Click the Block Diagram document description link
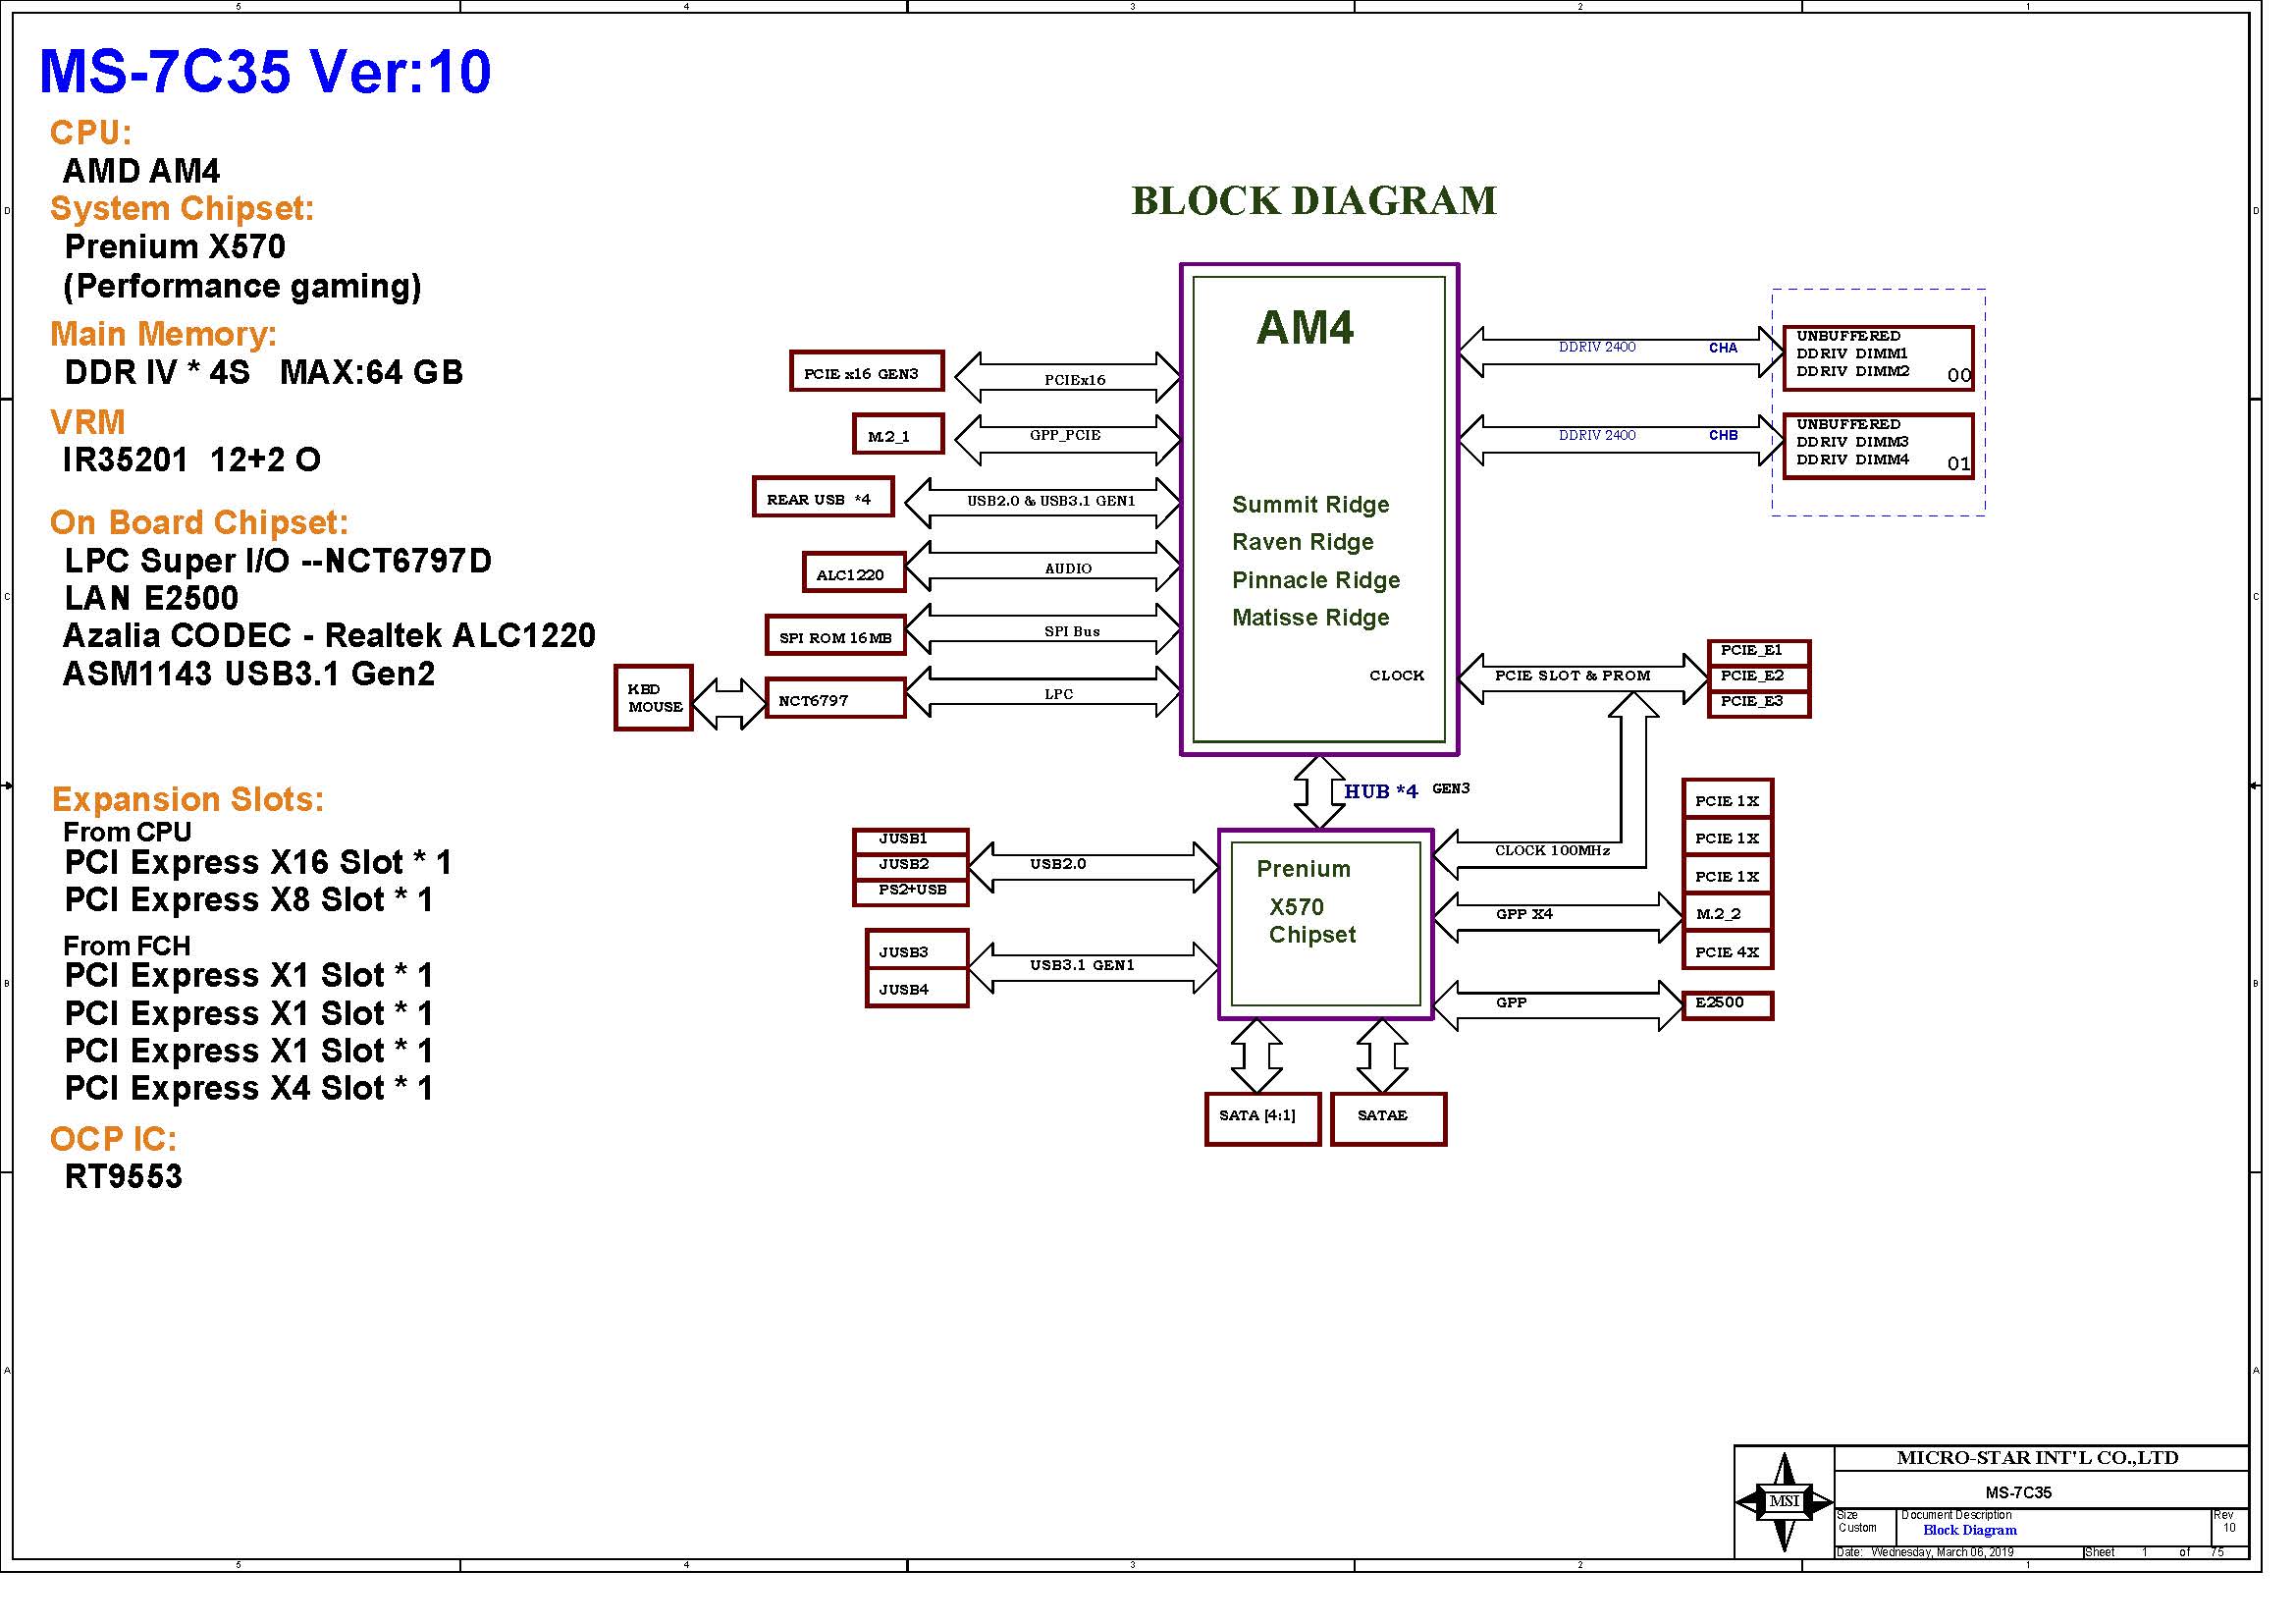The image size is (2296, 1624). coord(1969,1530)
